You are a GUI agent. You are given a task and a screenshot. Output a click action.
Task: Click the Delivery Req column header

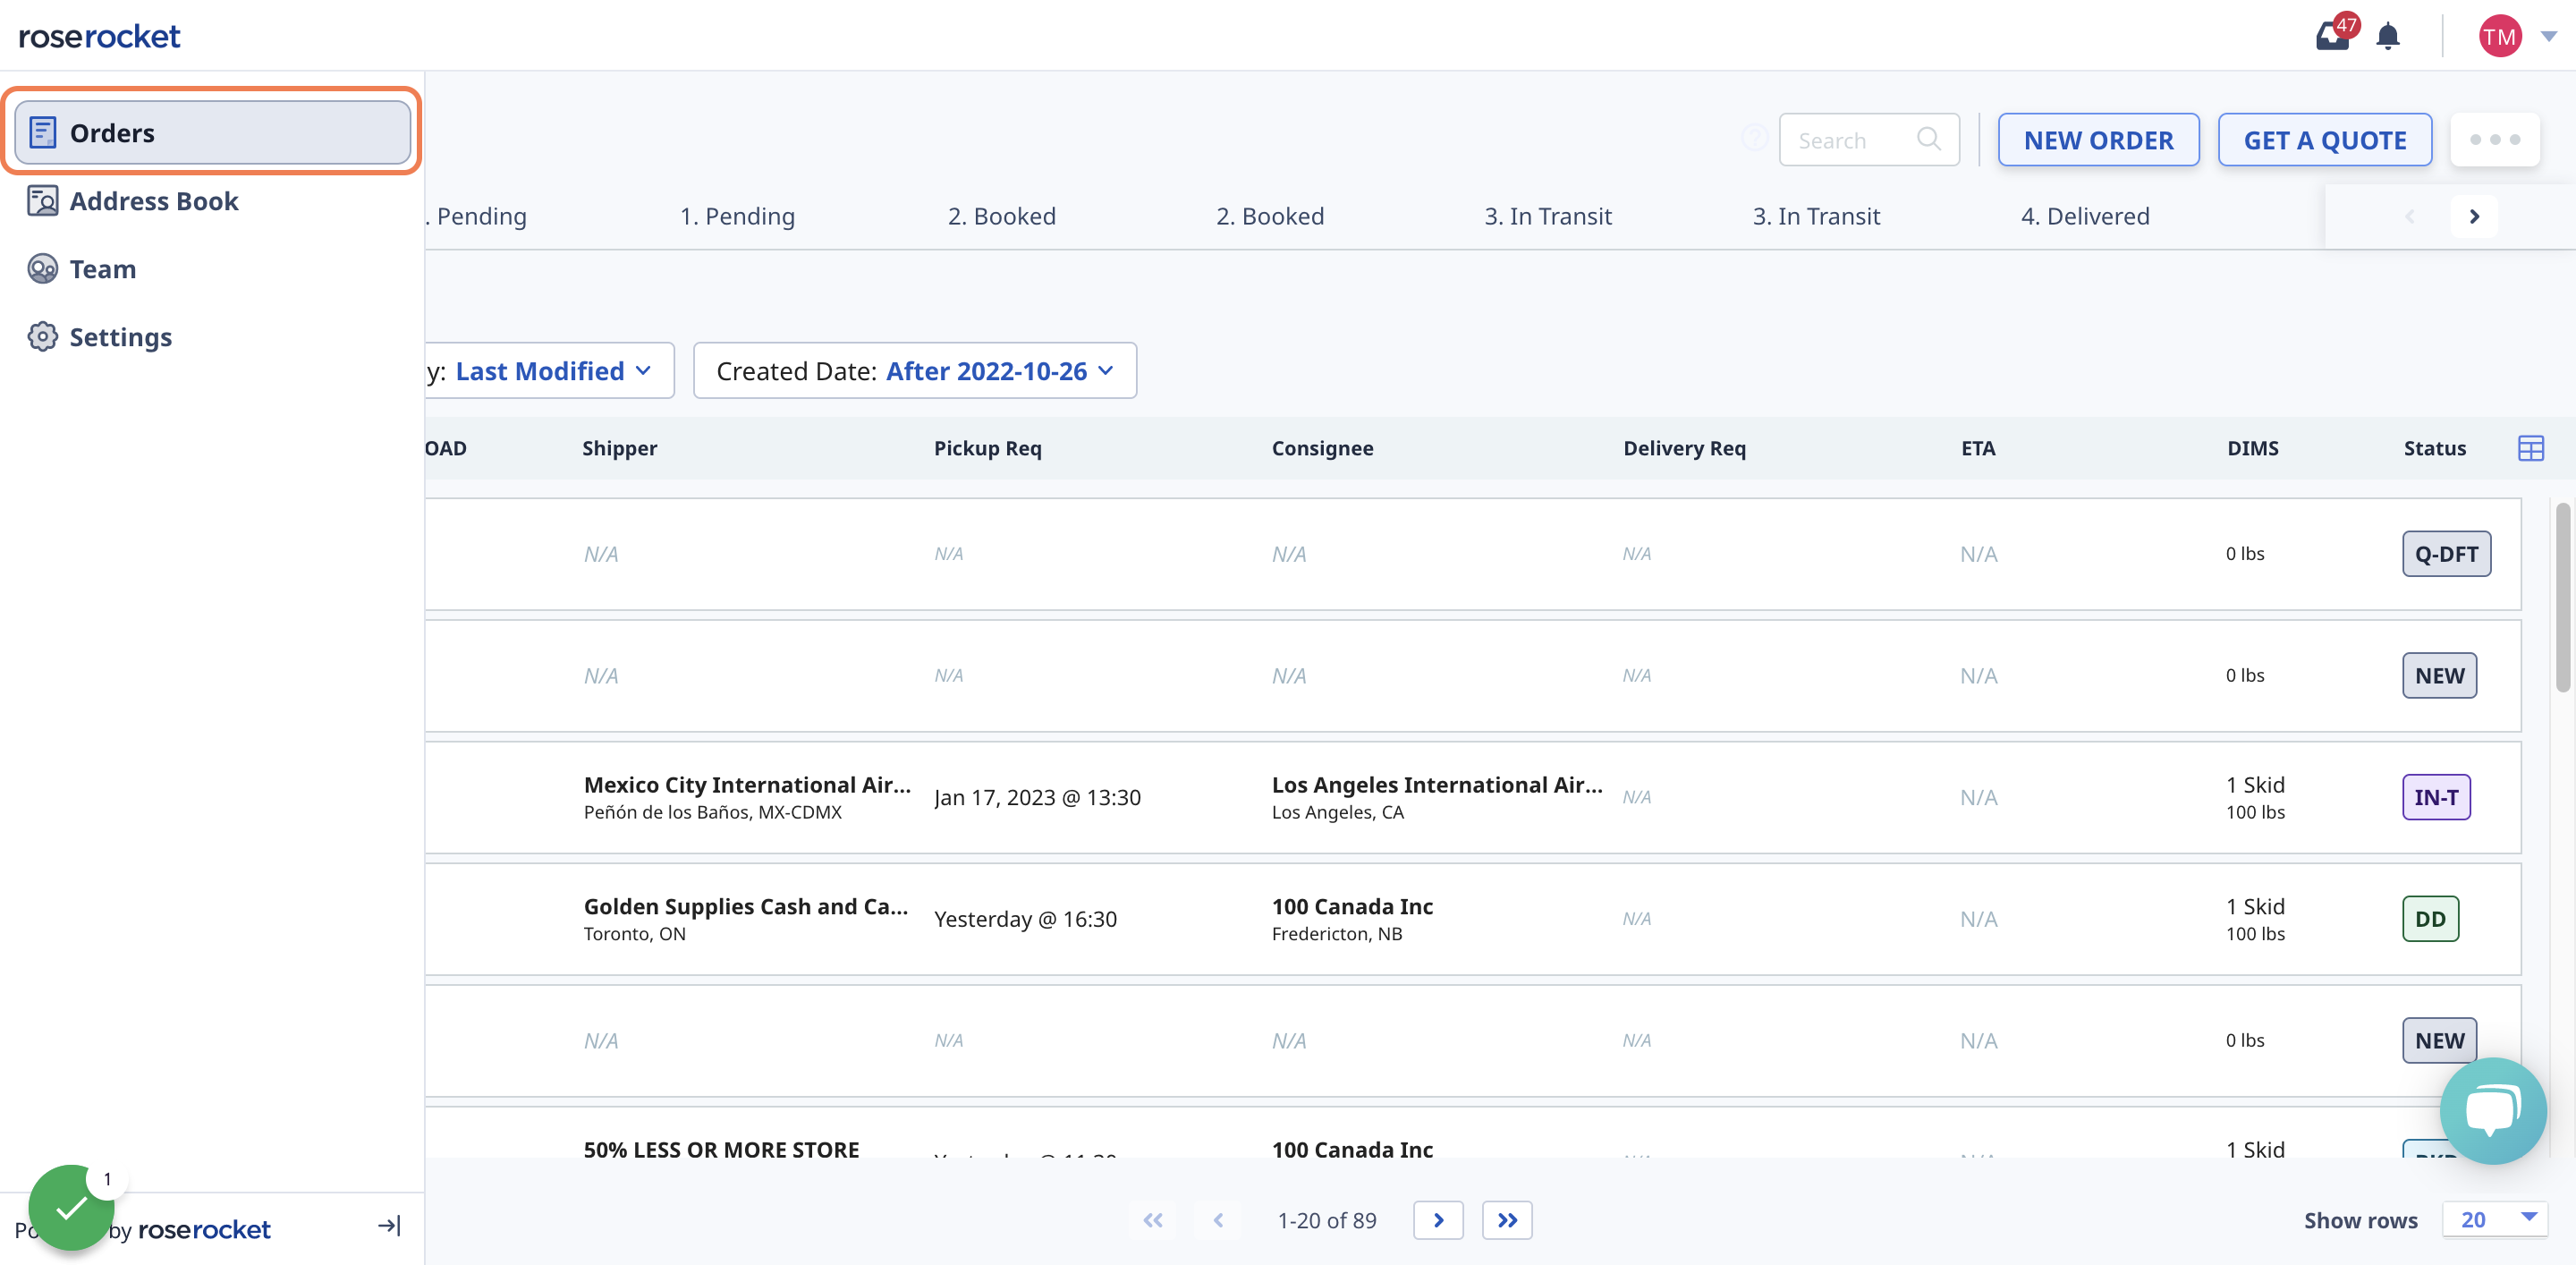tap(1684, 448)
